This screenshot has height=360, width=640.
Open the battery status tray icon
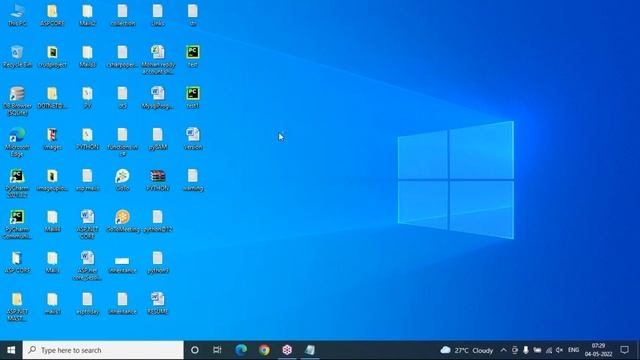[537, 350]
